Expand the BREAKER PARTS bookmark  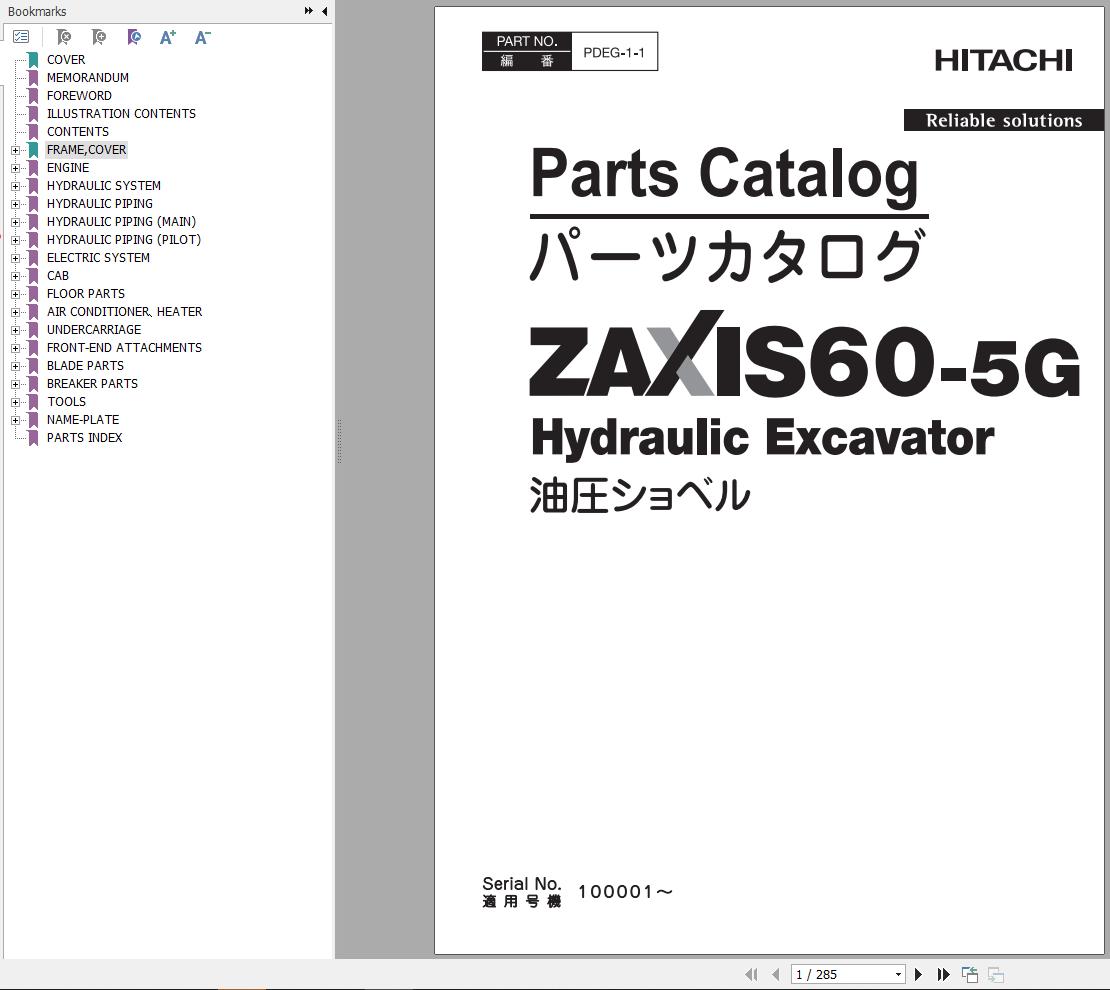[16, 384]
